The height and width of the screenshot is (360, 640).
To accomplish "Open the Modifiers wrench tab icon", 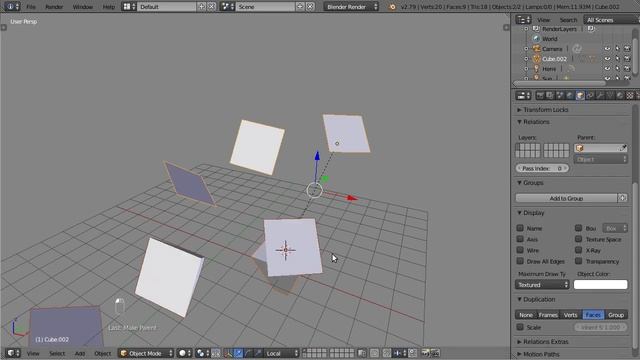I will [x=600, y=96].
